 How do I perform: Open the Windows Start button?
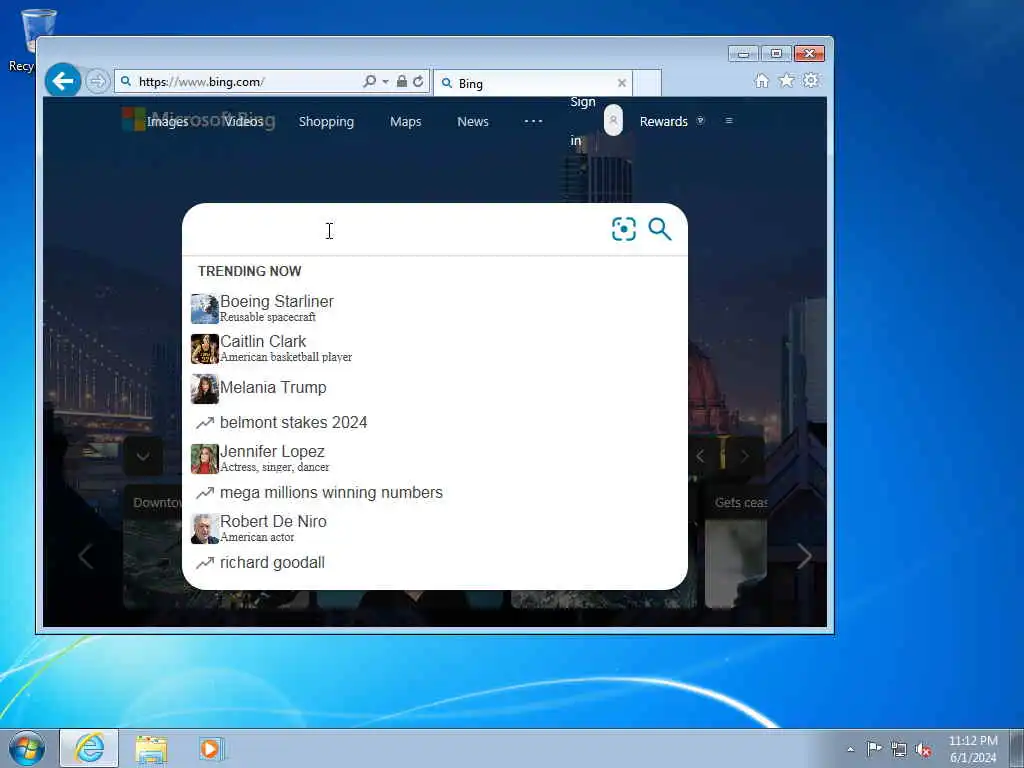[27, 748]
